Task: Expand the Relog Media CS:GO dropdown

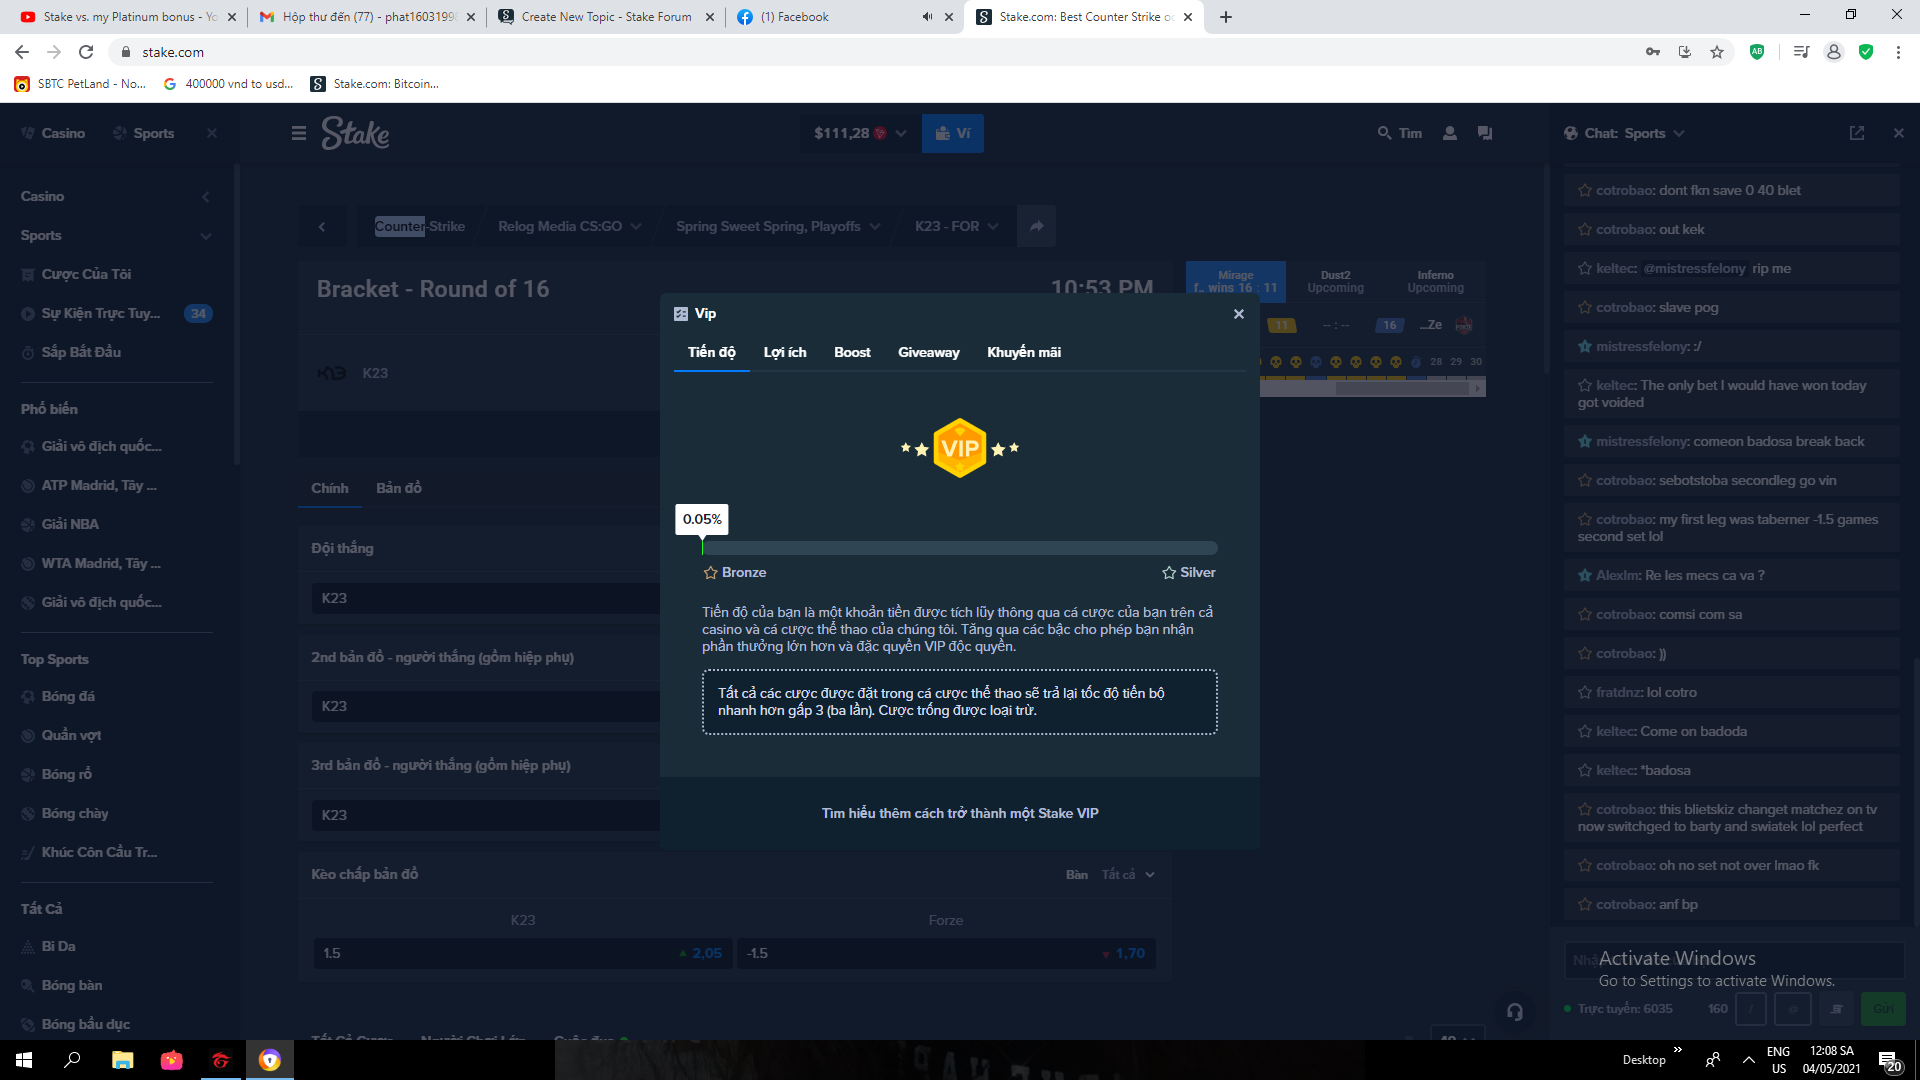Action: tap(569, 227)
